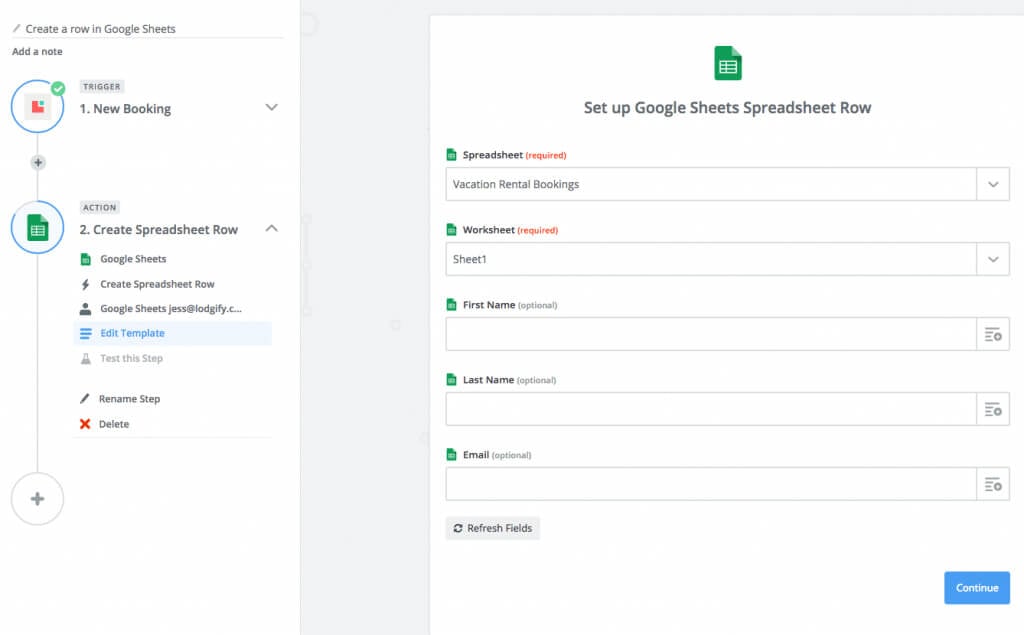The image size is (1024, 635).
Task: Click the Rename Step pencil icon
Action: point(88,398)
